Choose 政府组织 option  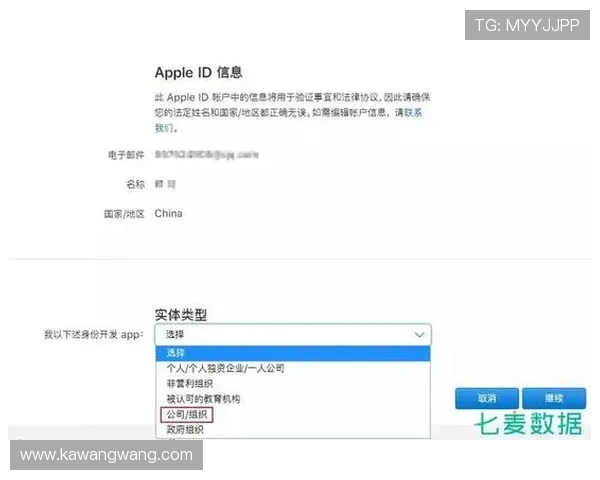[293, 429]
